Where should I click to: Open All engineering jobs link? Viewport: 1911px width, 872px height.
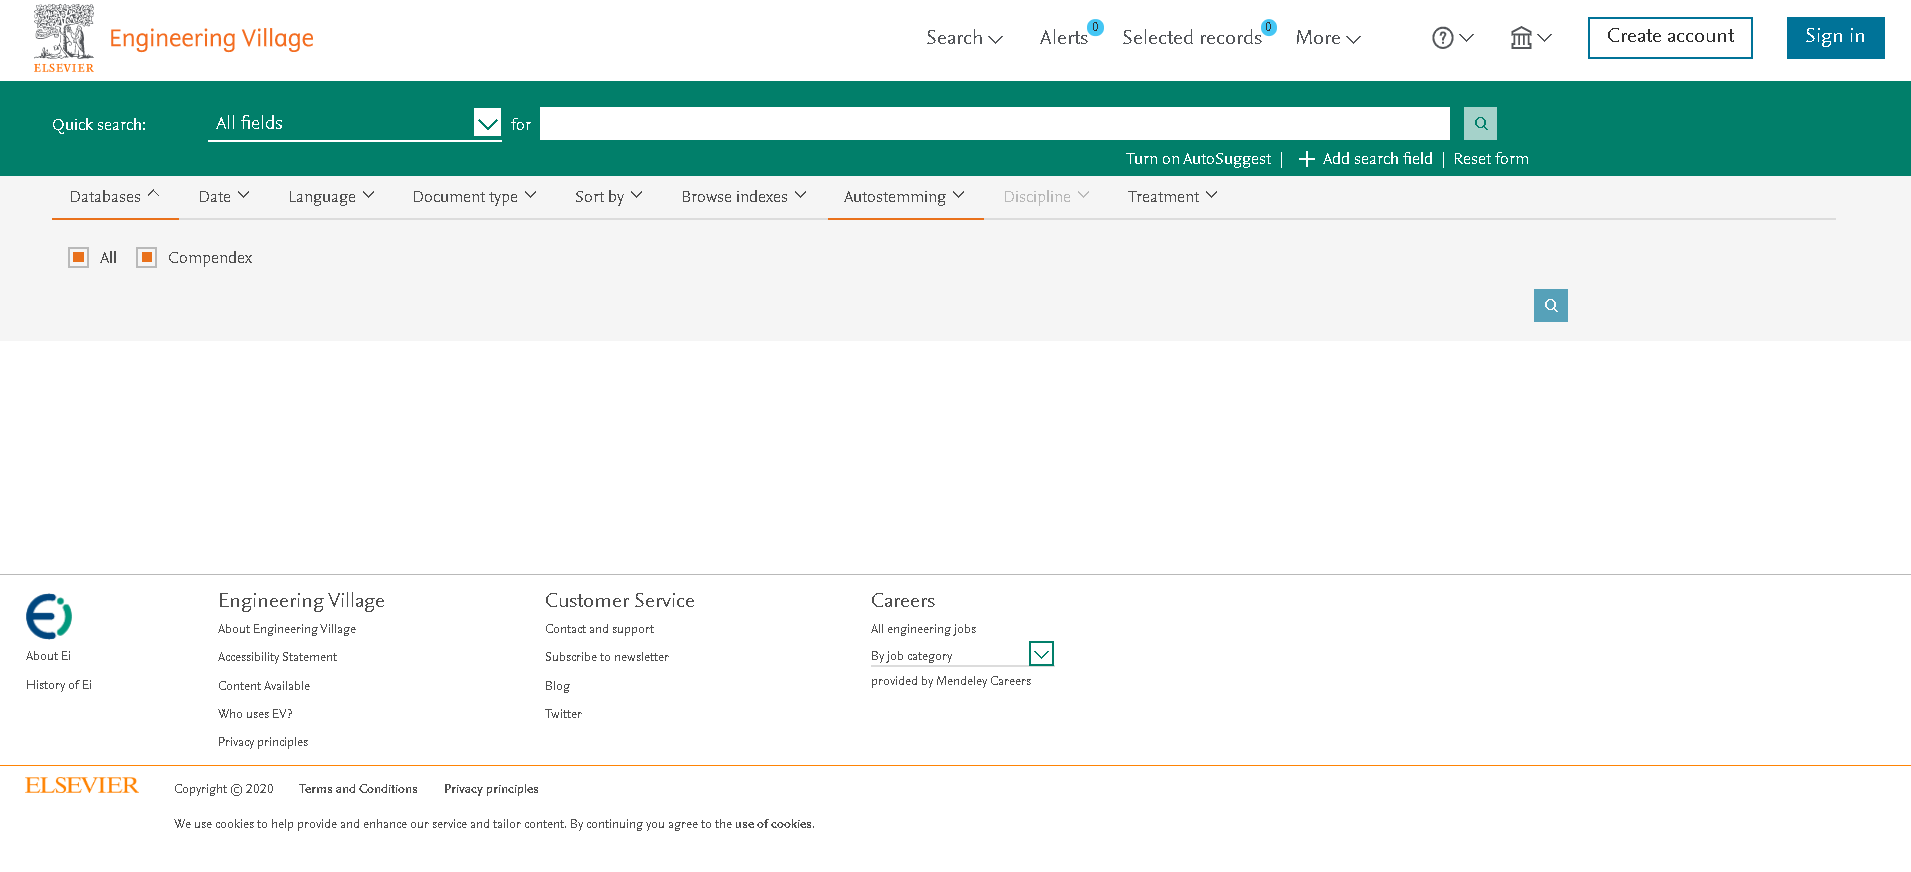pyautogui.click(x=923, y=629)
